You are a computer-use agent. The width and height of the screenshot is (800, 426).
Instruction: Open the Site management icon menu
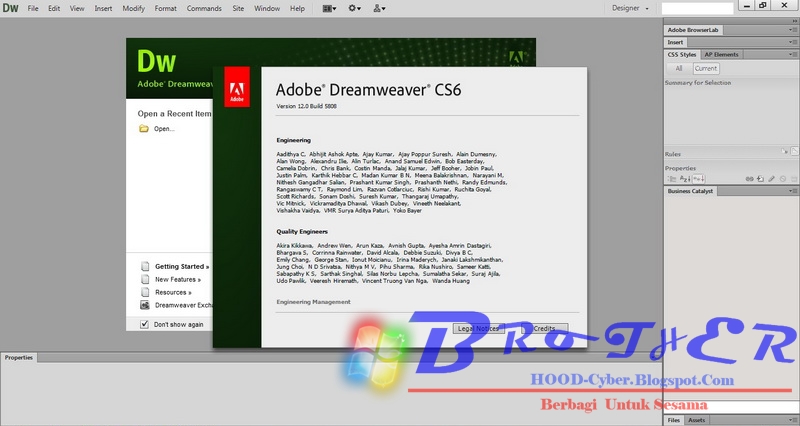pos(379,8)
